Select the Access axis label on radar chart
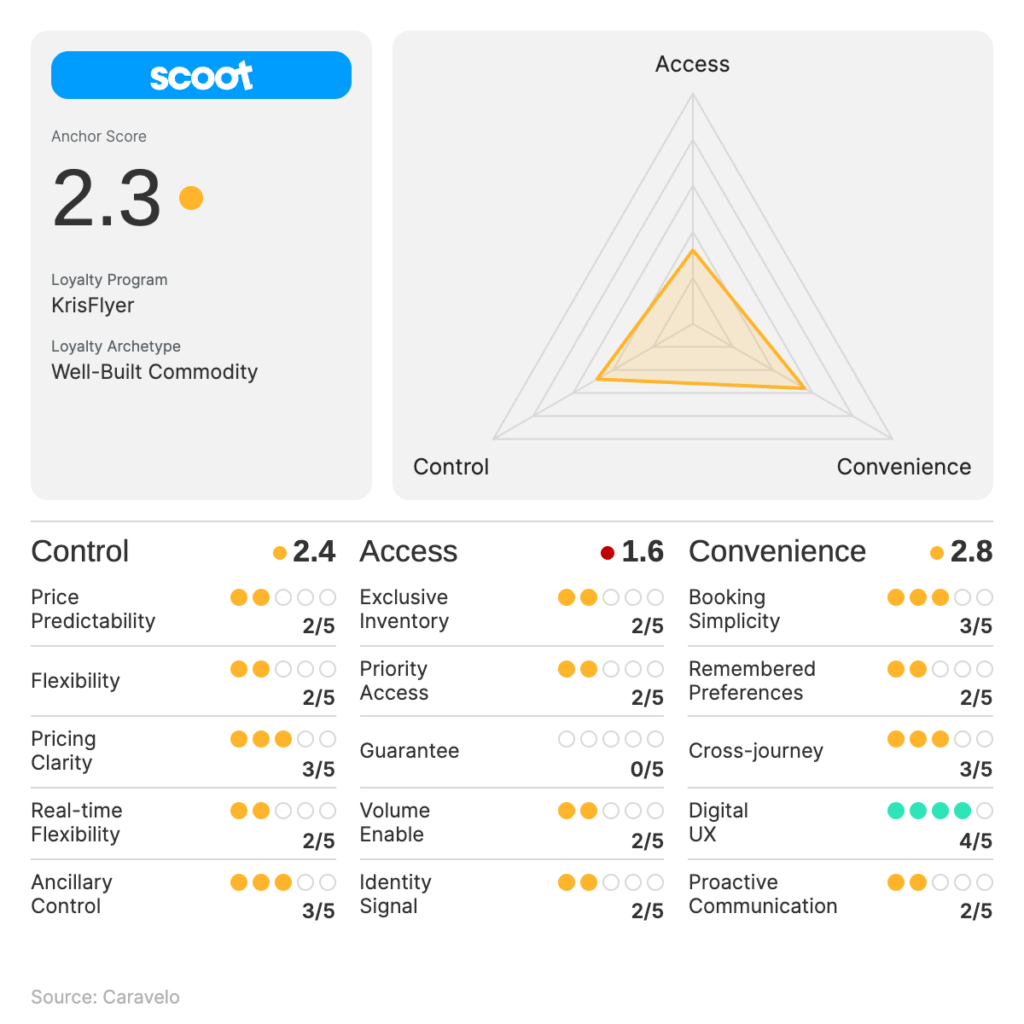The height and width of the screenshot is (1024, 1024). point(692,64)
